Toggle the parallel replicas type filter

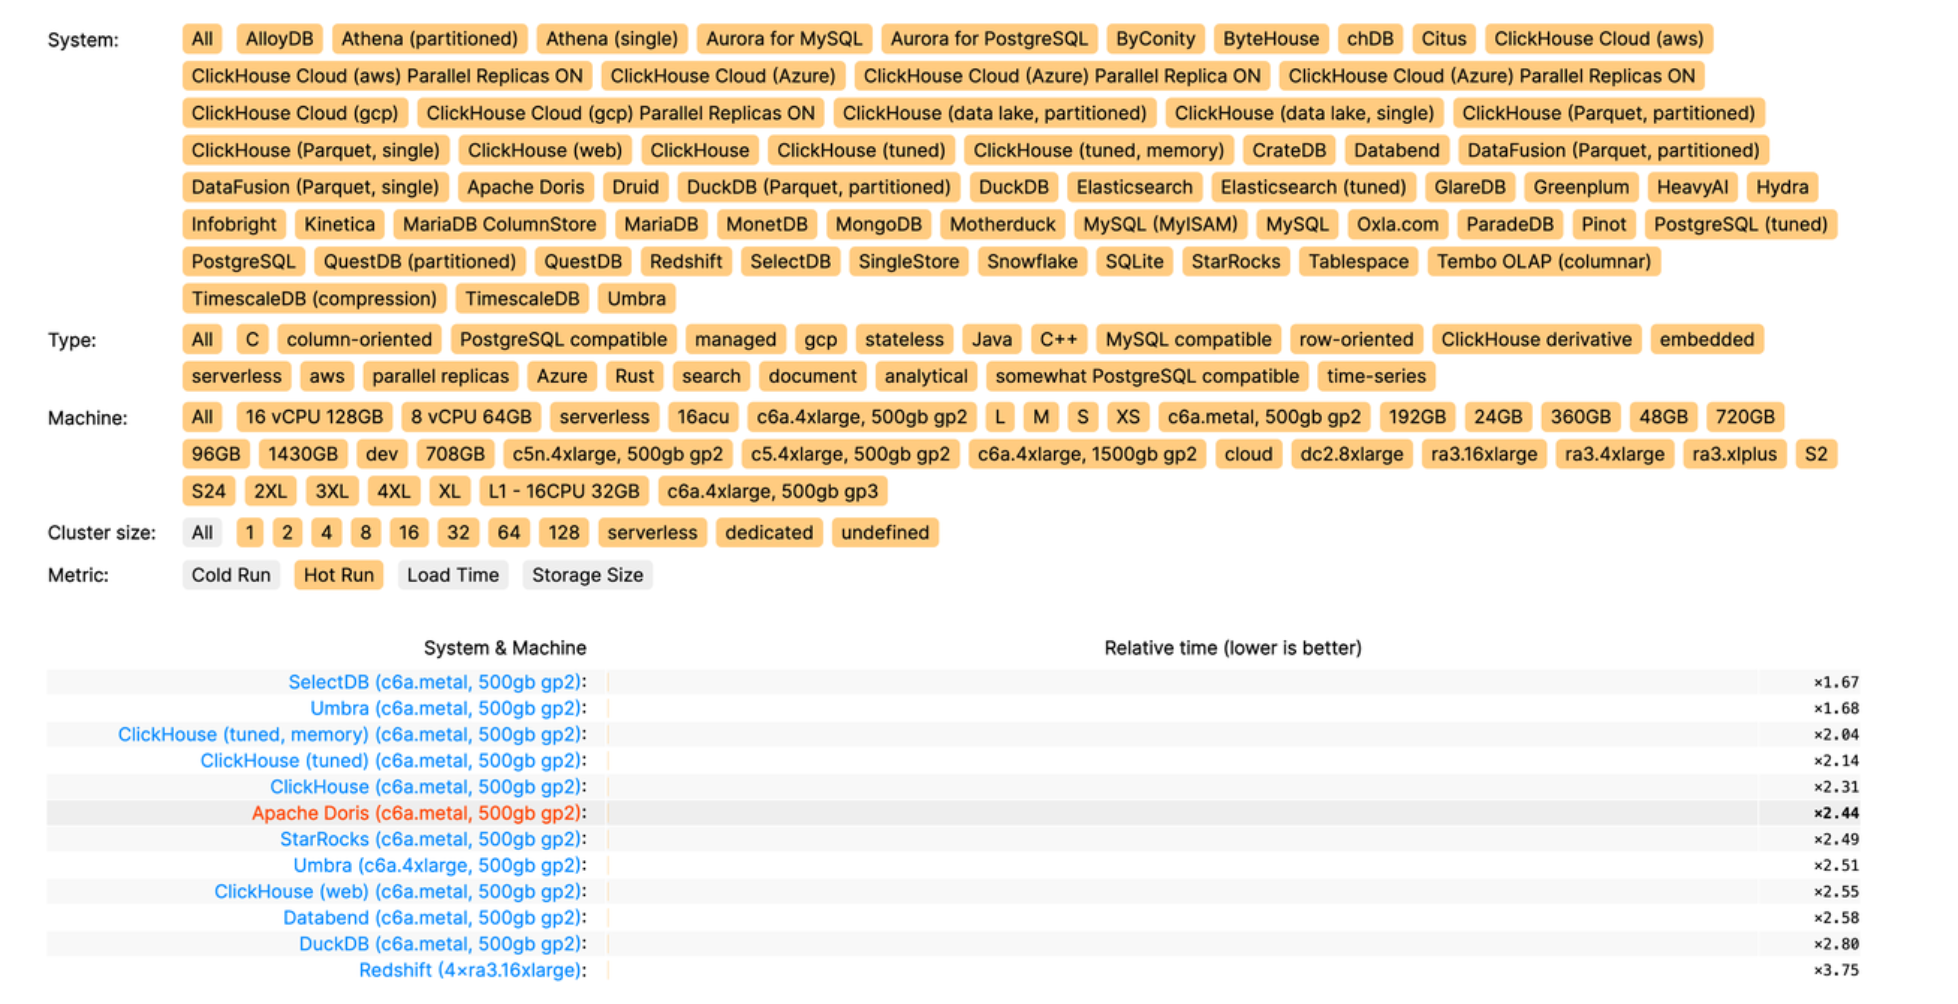(x=440, y=376)
